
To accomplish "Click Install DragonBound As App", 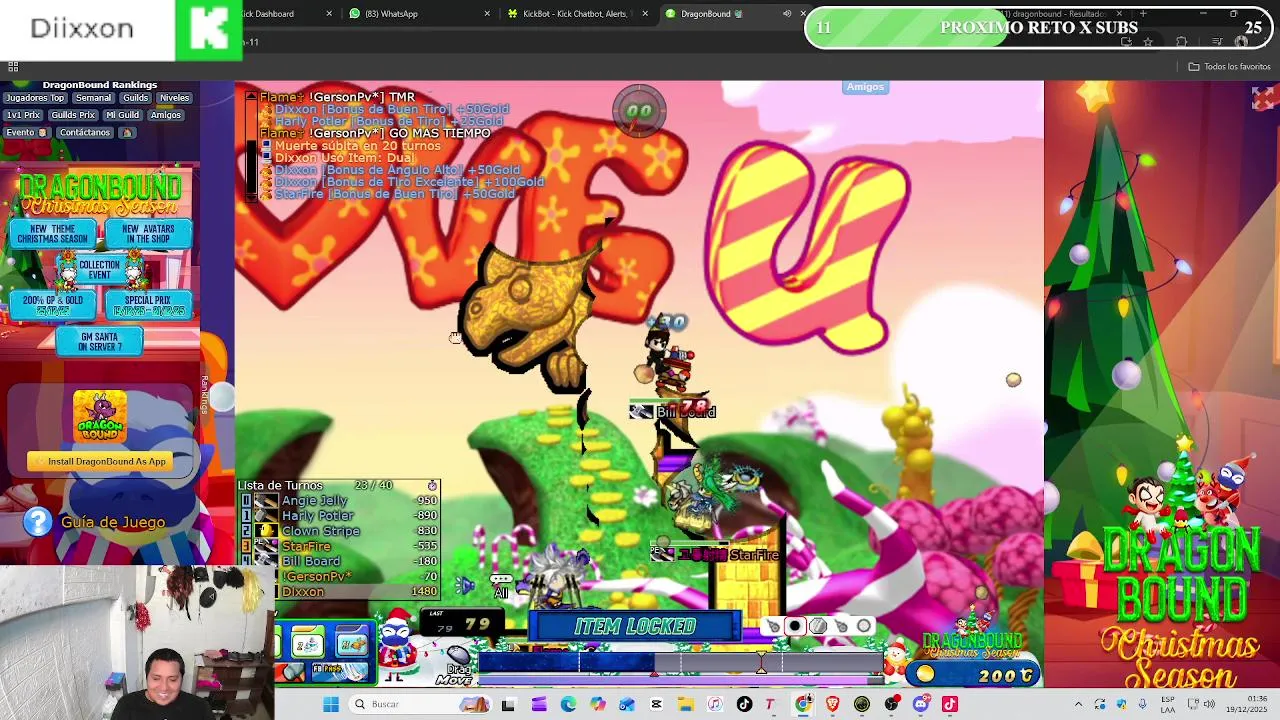I will coord(100,461).
